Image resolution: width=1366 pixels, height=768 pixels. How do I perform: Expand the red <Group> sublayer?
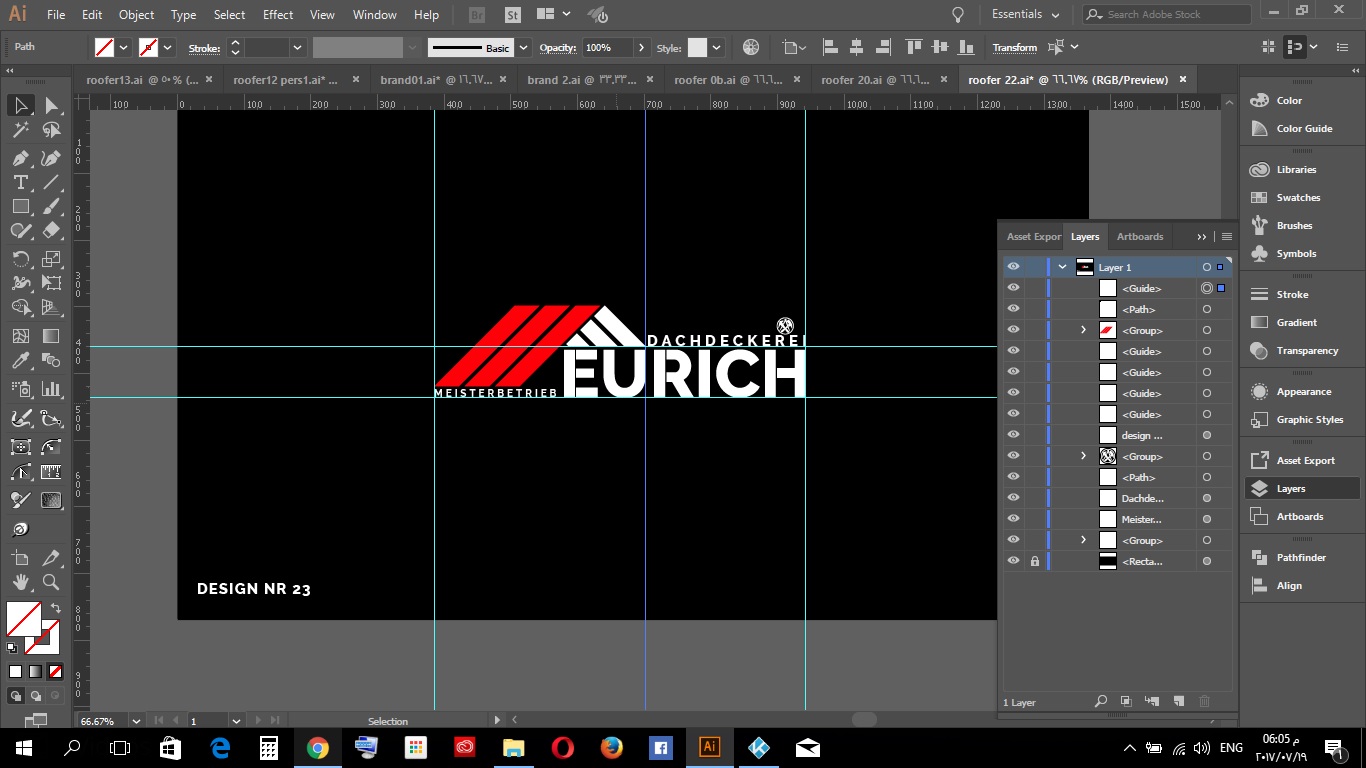click(x=1083, y=330)
